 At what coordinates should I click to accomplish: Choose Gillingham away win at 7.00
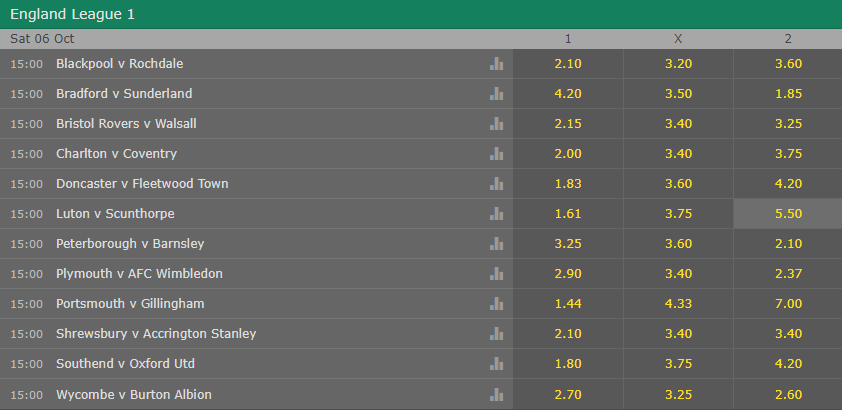(x=788, y=304)
